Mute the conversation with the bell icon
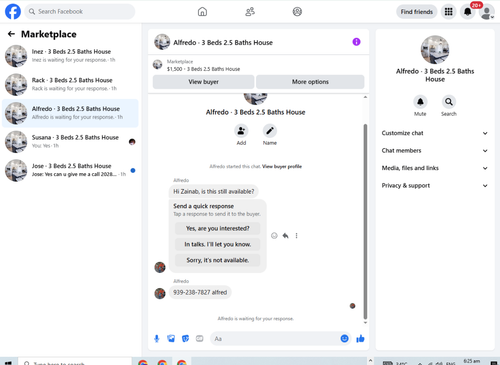Image resolution: width=500 pixels, height=365 pixels. pyautogui.click(x=420, y=102)
